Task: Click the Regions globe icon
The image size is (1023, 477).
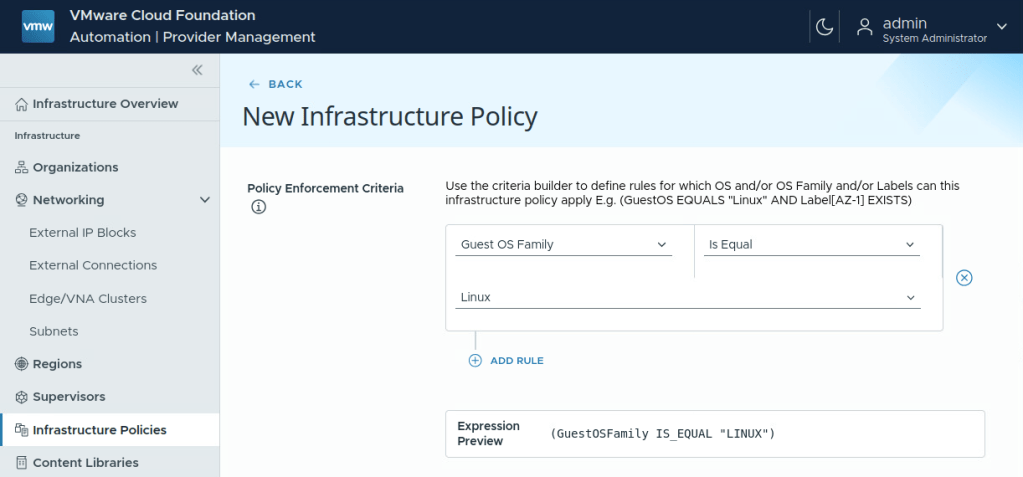Action: (22, 364)
